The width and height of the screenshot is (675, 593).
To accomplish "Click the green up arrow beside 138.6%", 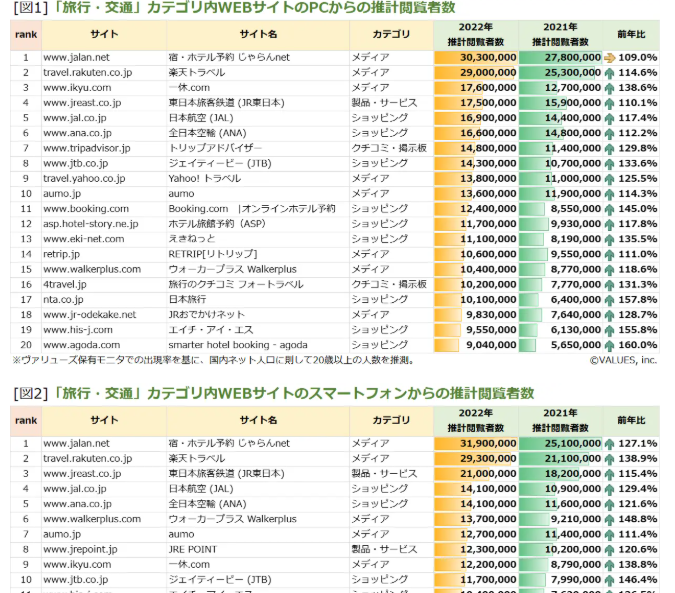I will tap(610, 88).
